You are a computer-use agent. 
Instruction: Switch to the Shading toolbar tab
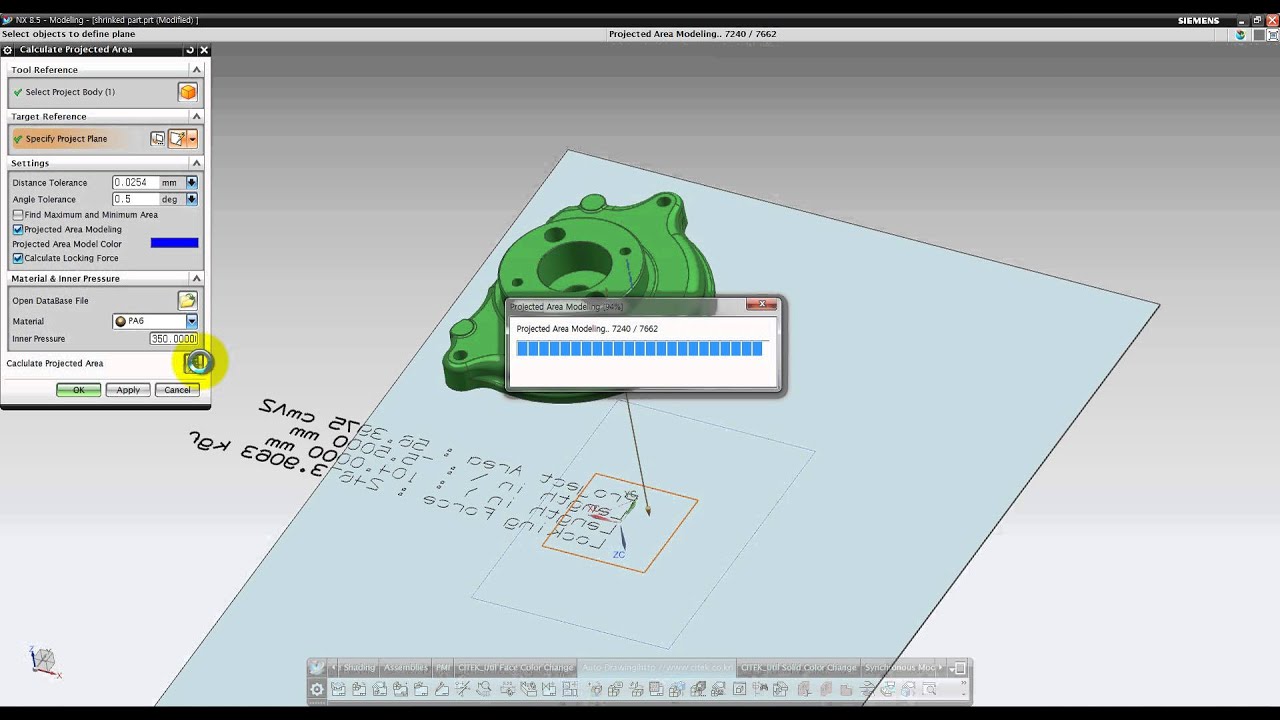click(358, 668)
